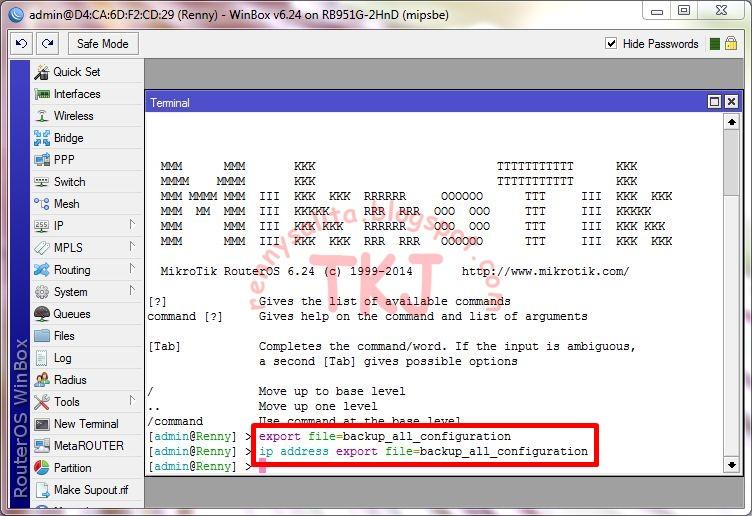
Task: Expand the System submenu arrow
Action: point(132,291)
